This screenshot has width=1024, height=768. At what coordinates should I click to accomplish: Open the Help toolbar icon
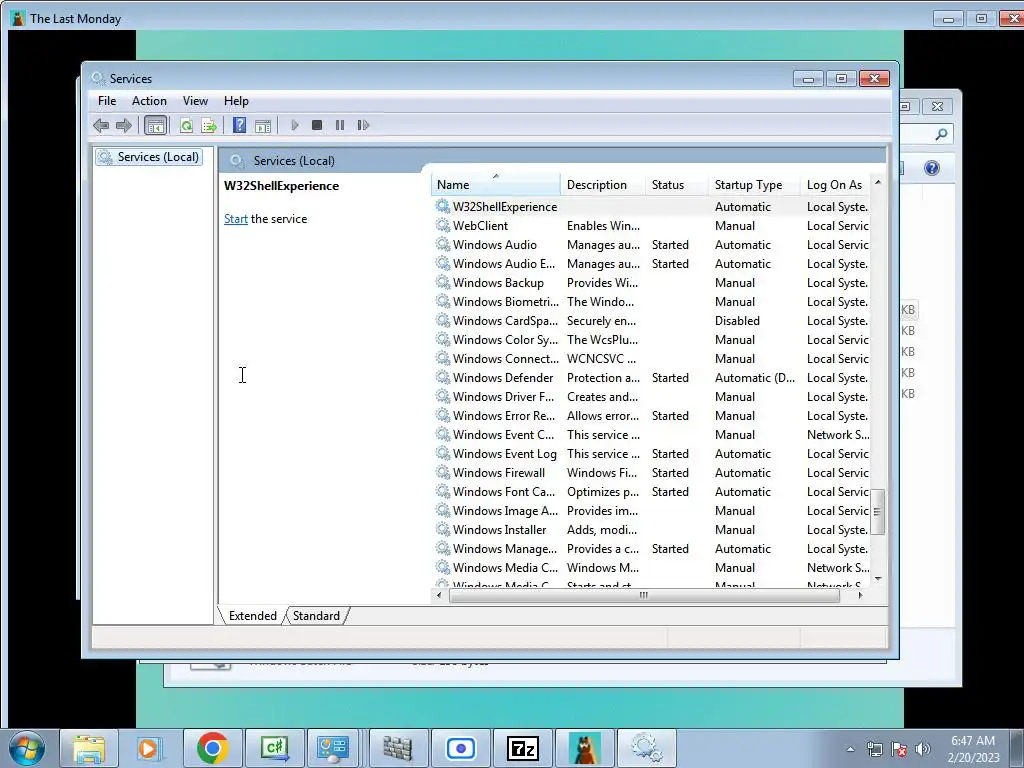click(x=240, y=125)
